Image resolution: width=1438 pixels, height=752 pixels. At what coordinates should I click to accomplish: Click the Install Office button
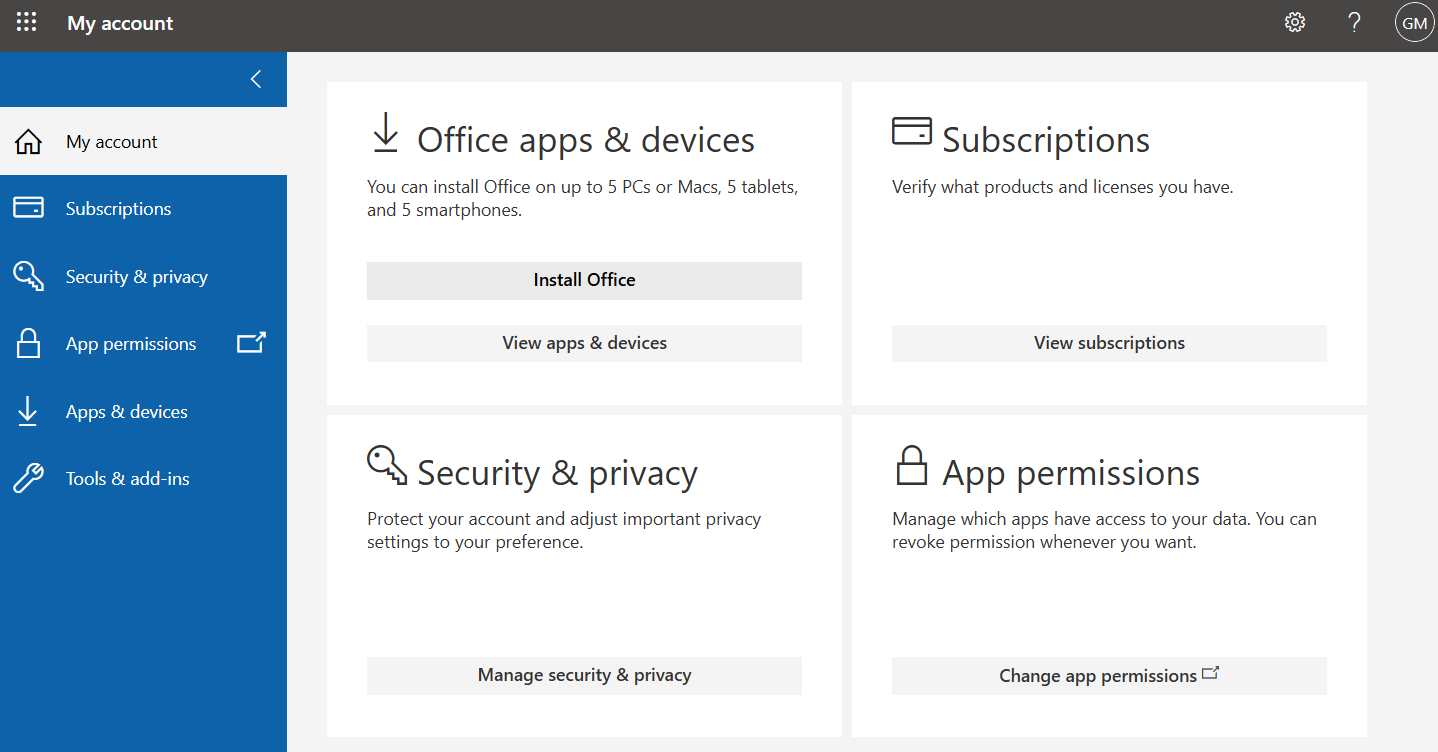click(x=584, y=280)
